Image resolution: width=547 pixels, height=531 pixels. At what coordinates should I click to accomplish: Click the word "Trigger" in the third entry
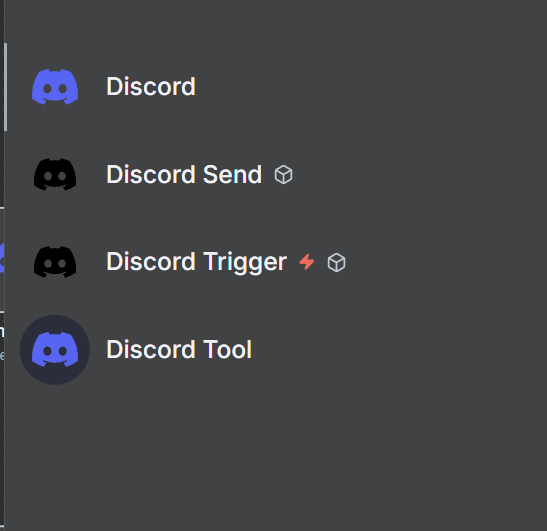[x=245, y=262]
